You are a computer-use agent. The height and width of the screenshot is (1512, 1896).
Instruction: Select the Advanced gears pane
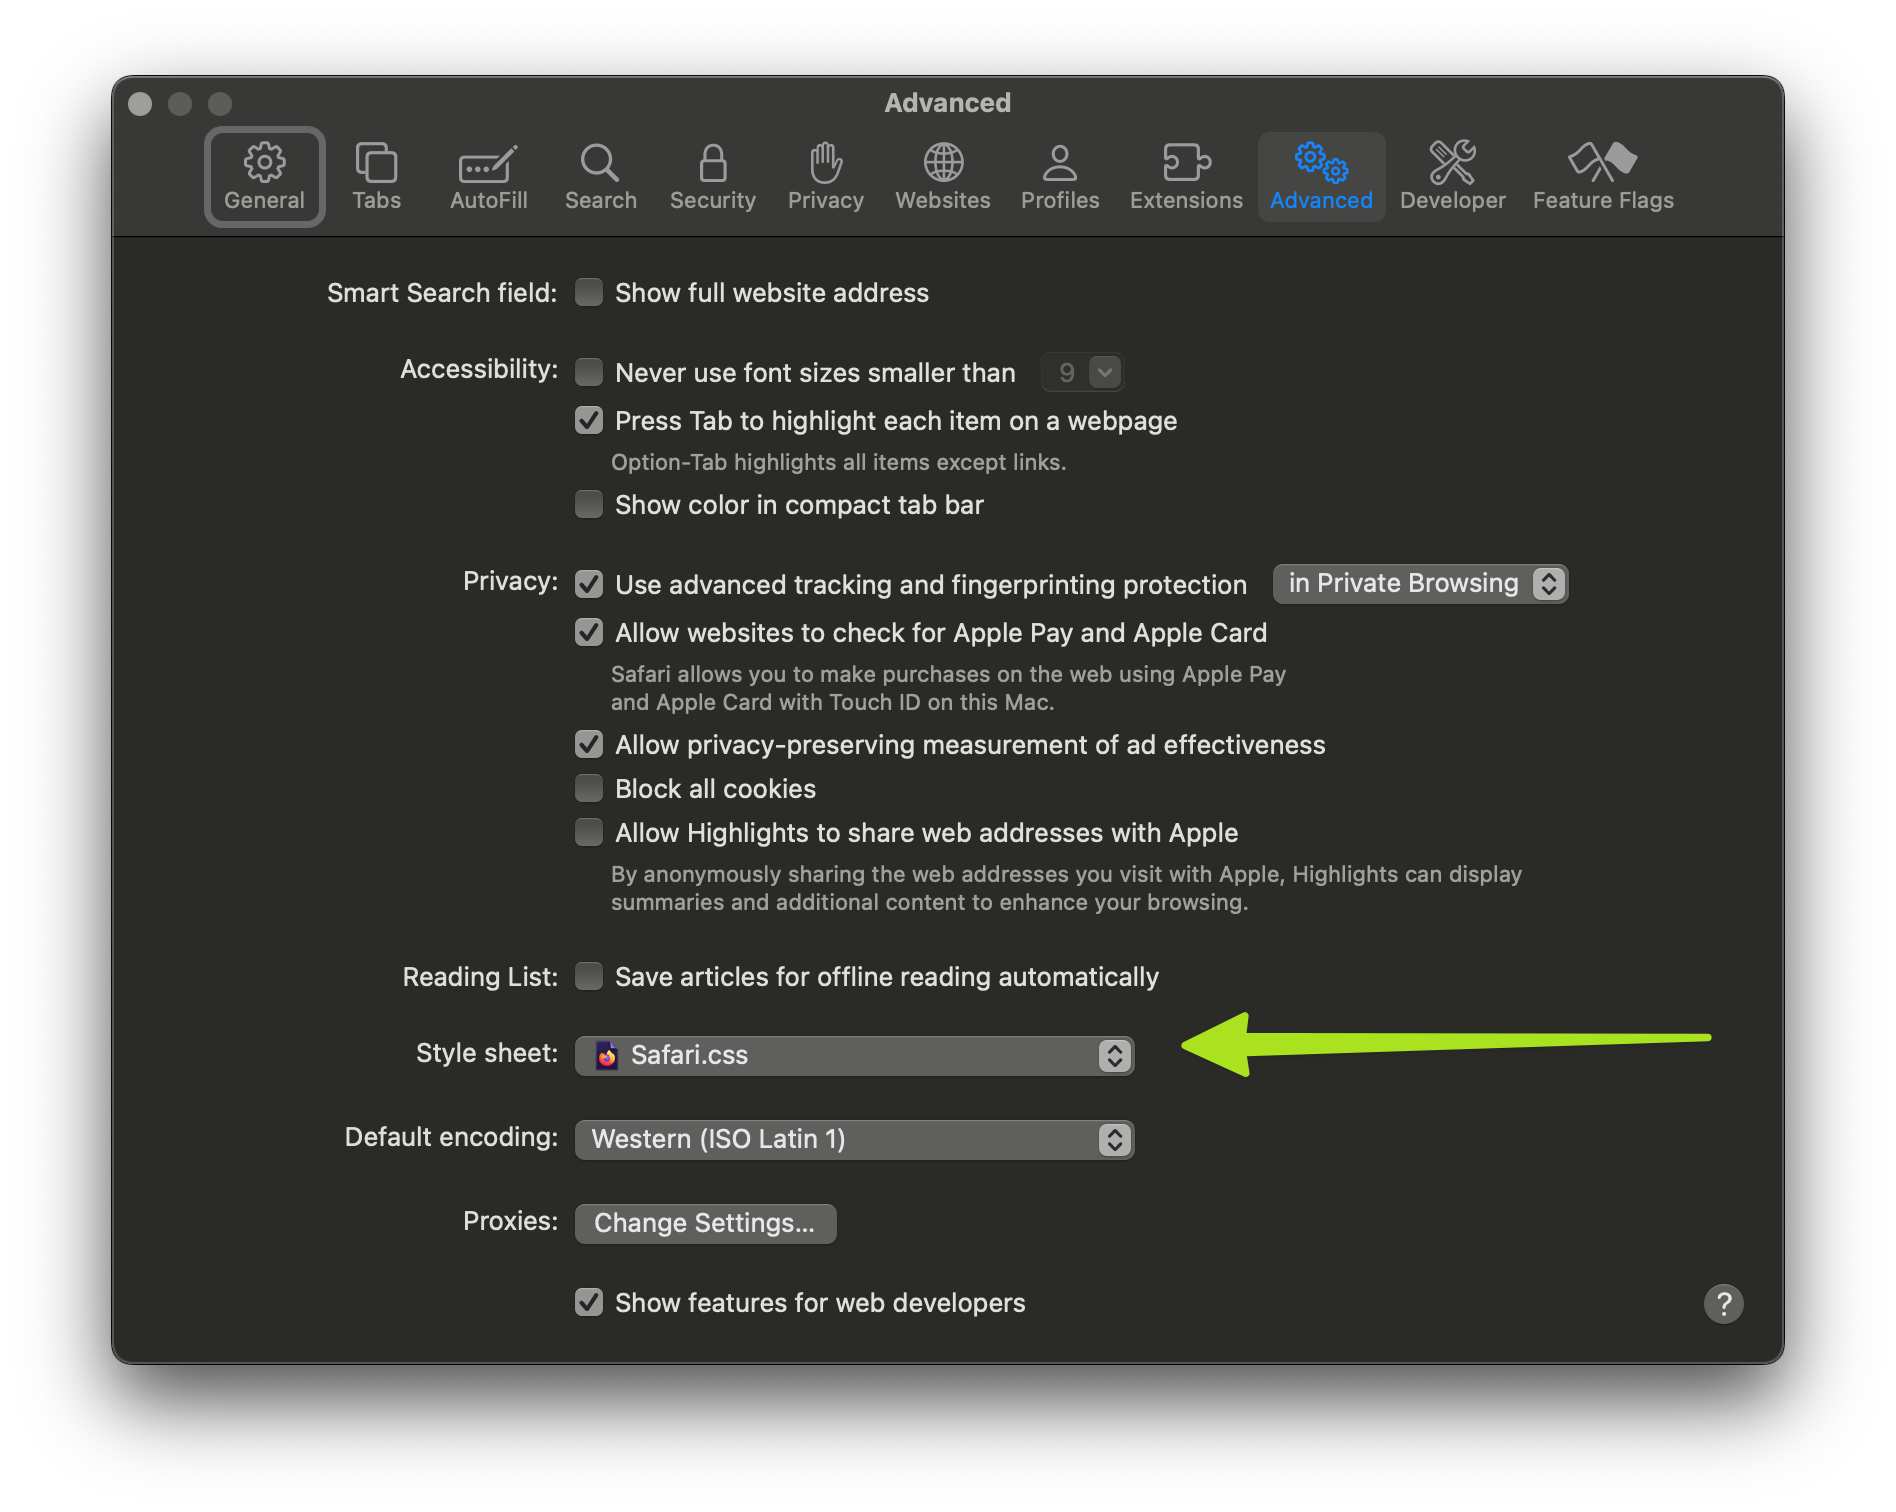pyautogui.click(x=1321, y=176)
